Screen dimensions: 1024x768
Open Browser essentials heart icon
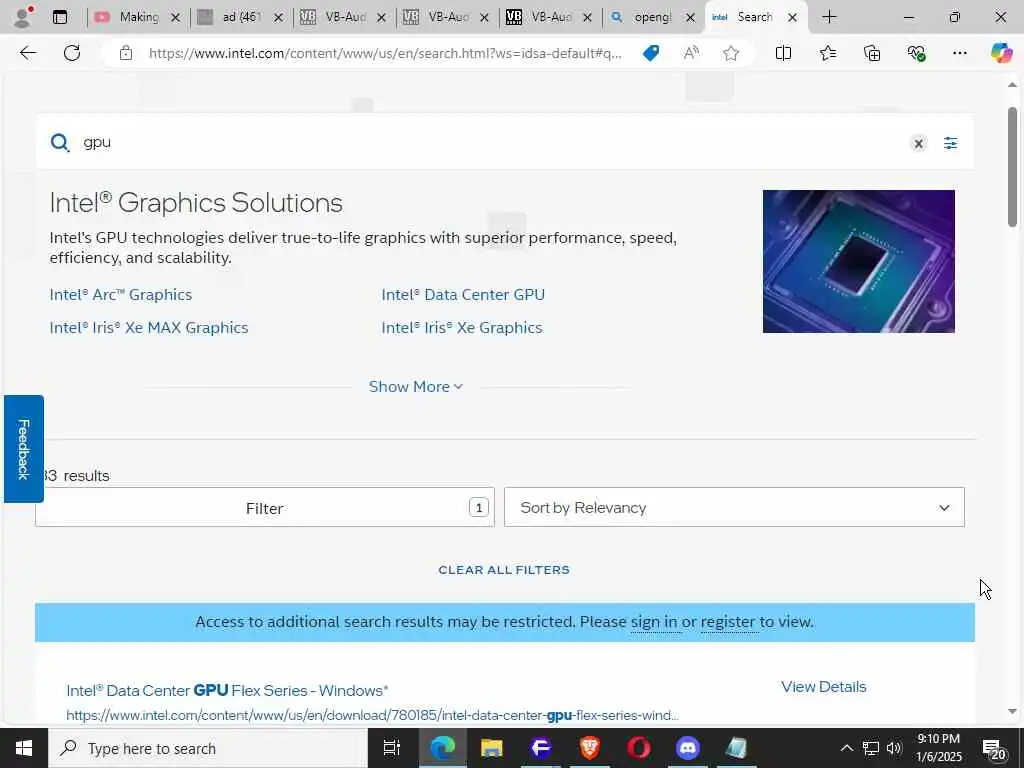(x=916, y=53)
